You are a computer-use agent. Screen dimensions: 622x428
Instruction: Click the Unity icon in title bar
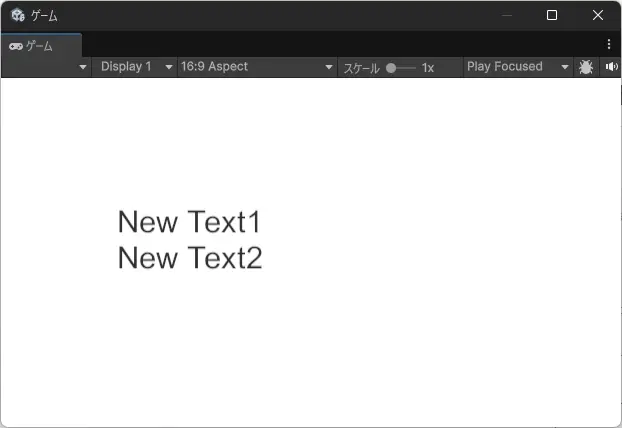pos(18,15)
